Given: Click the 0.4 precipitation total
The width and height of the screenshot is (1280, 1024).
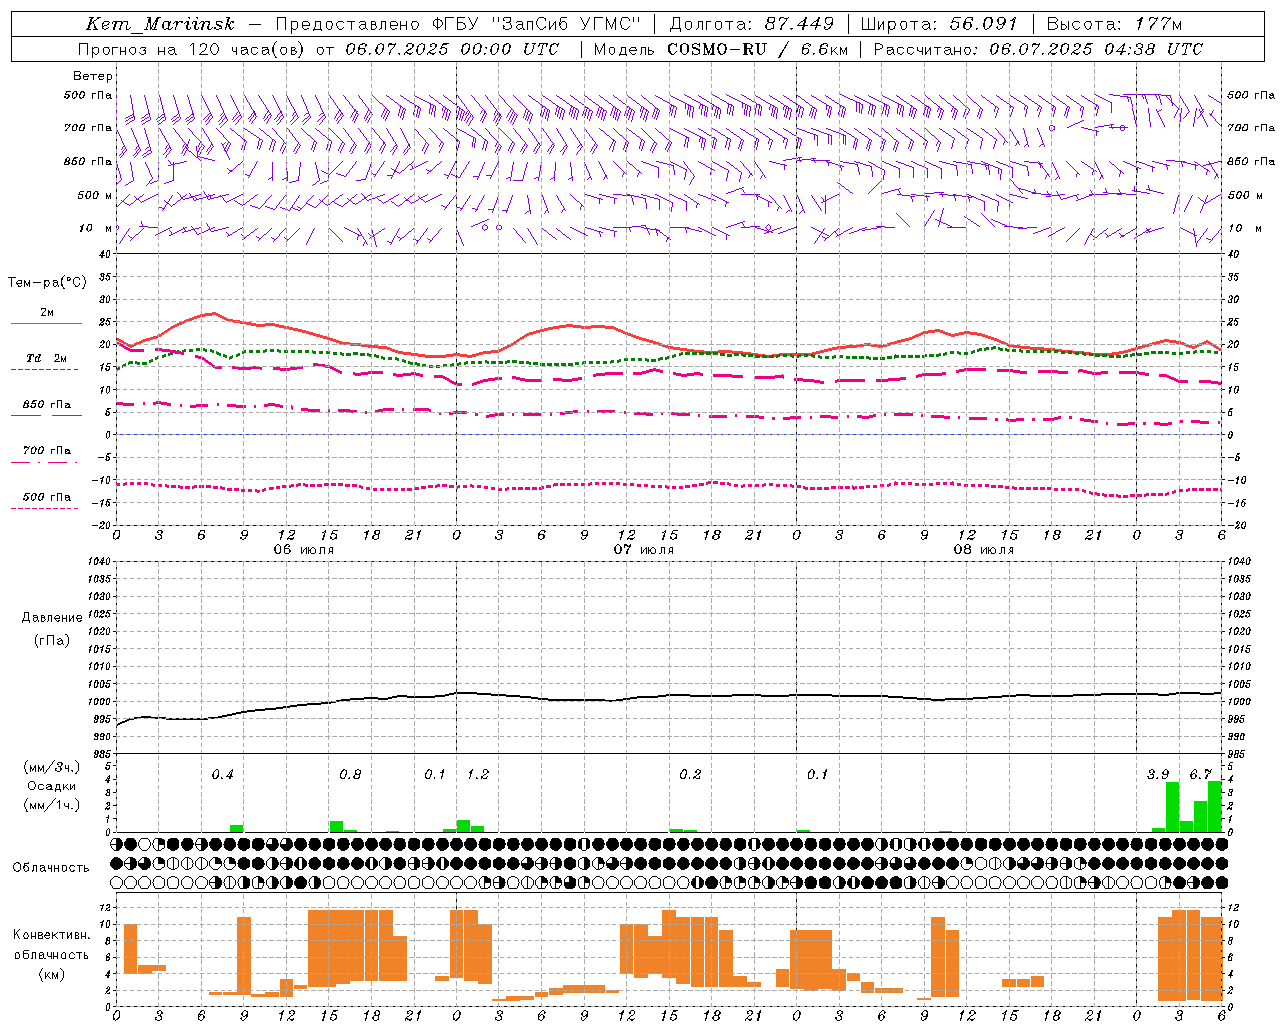Looking at the screenshot, I should tap(222, 775).
